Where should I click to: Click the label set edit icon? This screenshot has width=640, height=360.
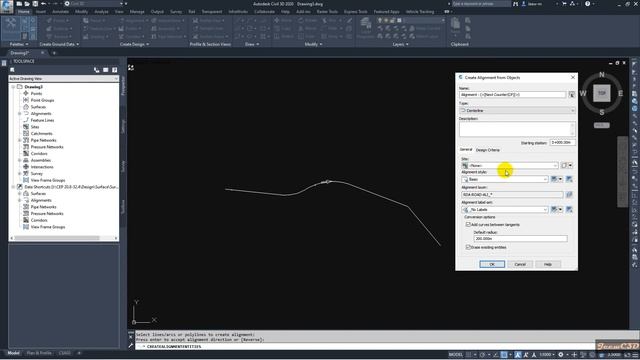click(554, 209)
